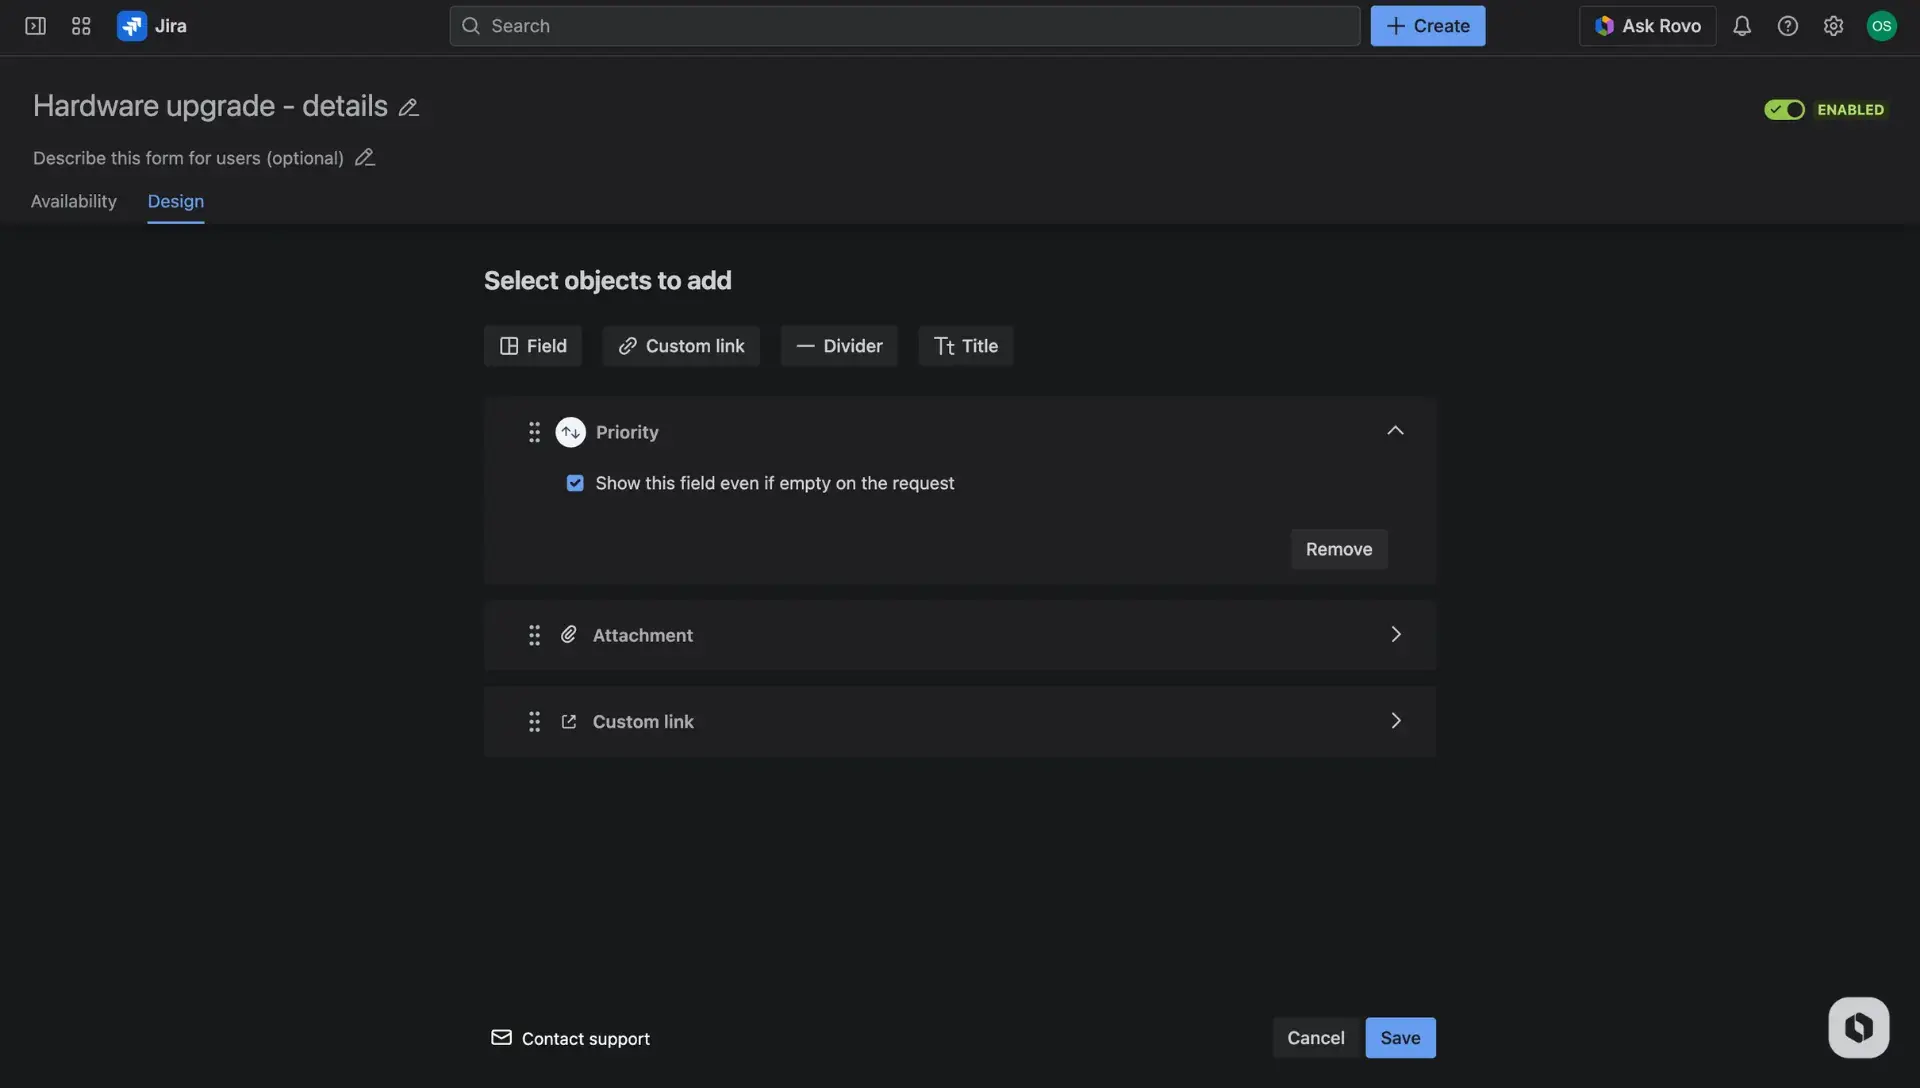The width and height of the screenshot is (1920, 1088).
Task: Expand the Custom link field options
Action: point(1395,720)
